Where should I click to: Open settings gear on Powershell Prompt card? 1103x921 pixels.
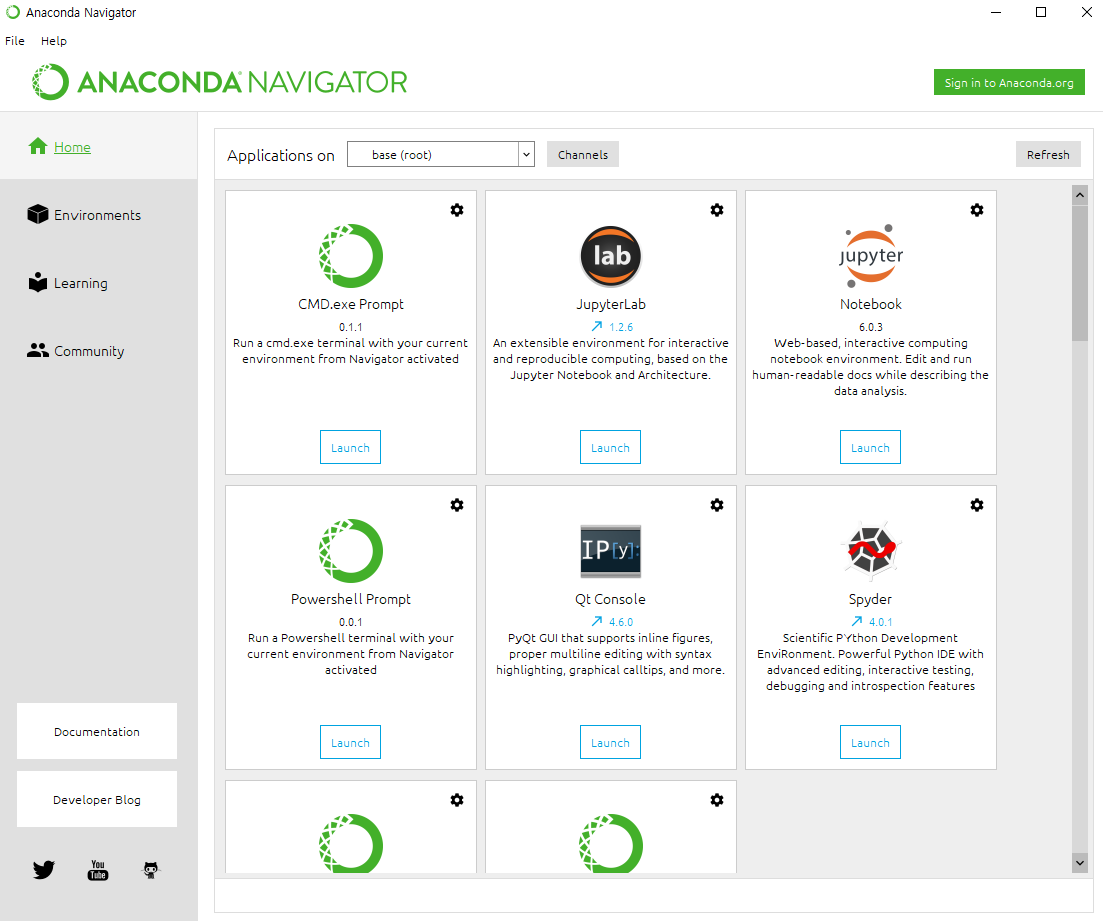[457, 504]
